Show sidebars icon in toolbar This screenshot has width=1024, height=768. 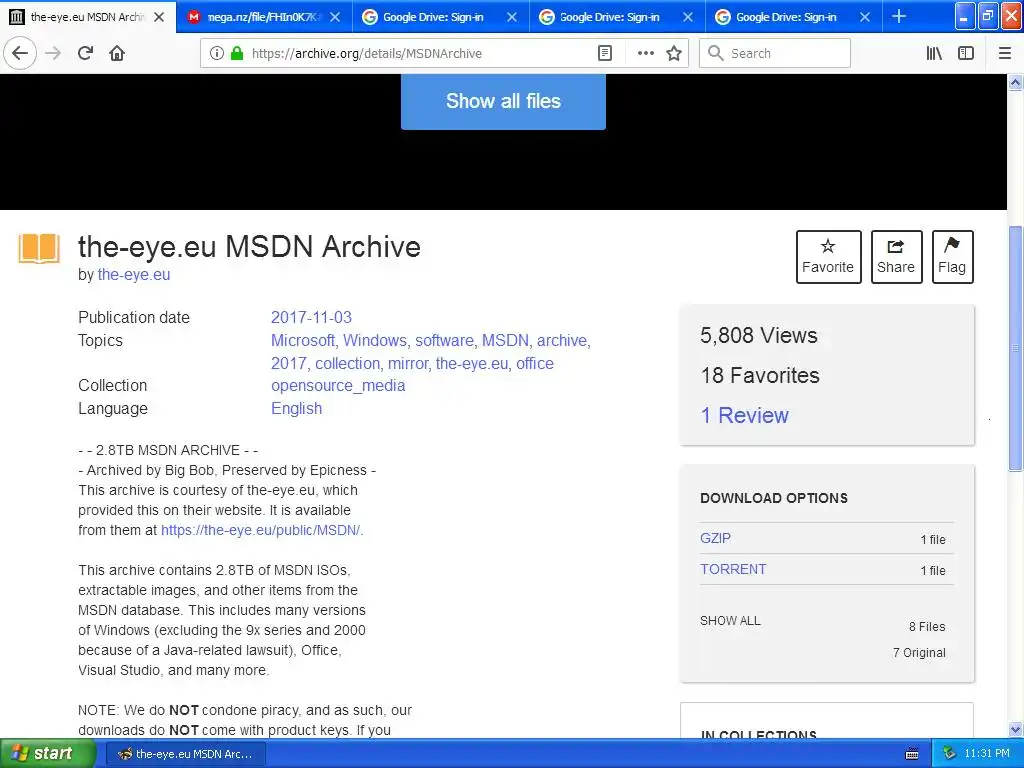[966, 53]
